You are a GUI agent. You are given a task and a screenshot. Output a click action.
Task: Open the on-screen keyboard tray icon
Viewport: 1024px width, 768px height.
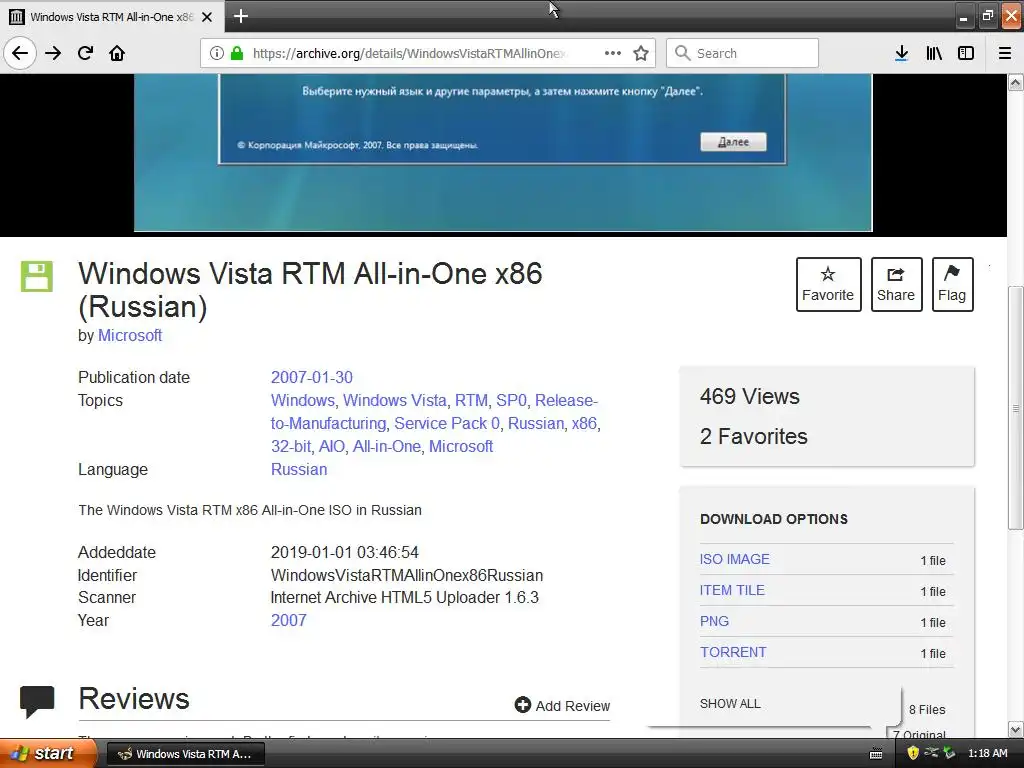click(x=876, y=754)
